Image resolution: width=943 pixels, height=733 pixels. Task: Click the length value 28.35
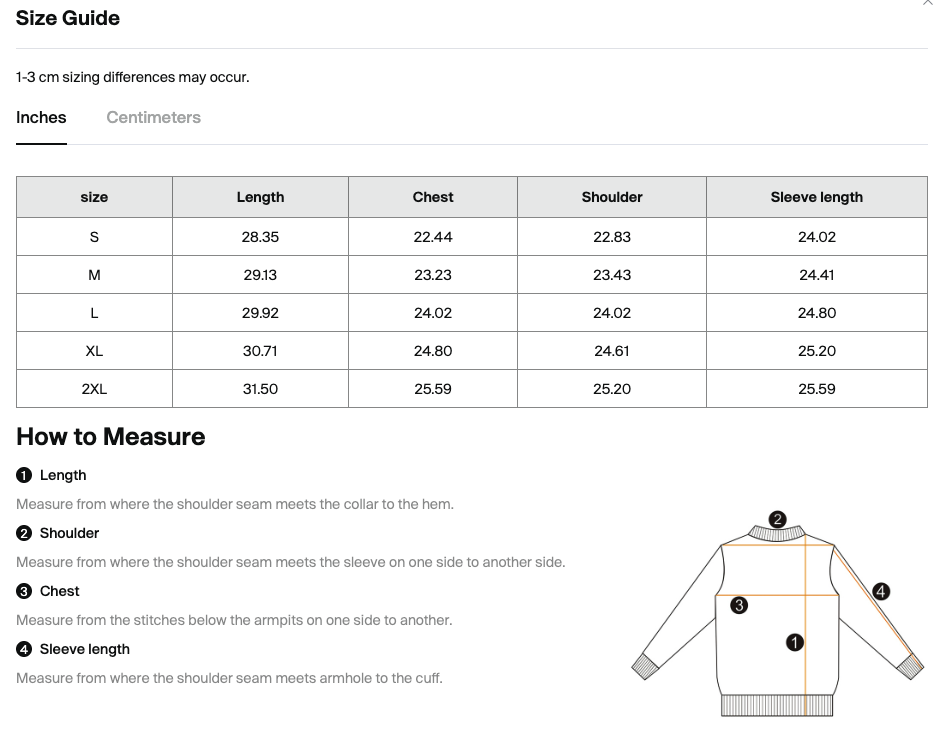(260, 237)
